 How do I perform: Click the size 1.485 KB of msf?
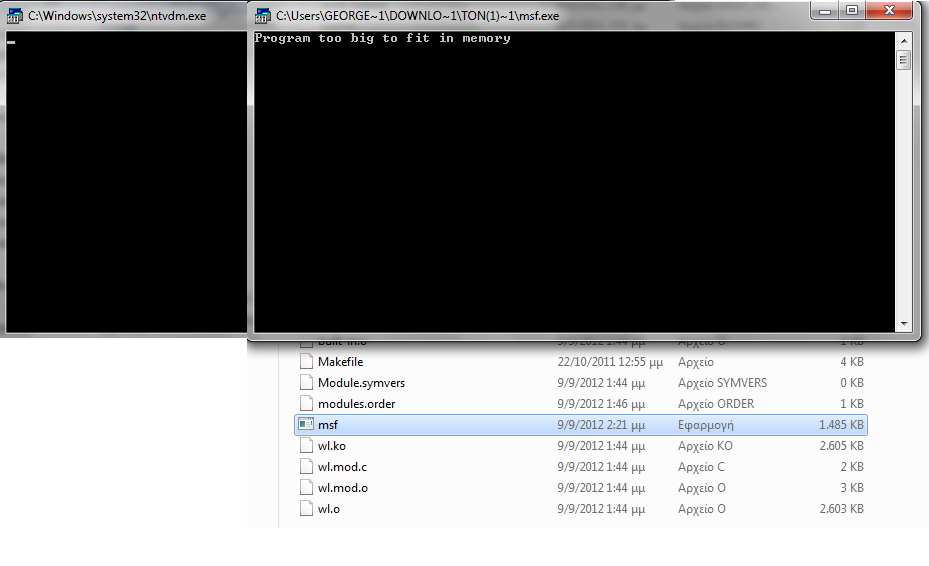pyautogui.click(x=841, y=425)
